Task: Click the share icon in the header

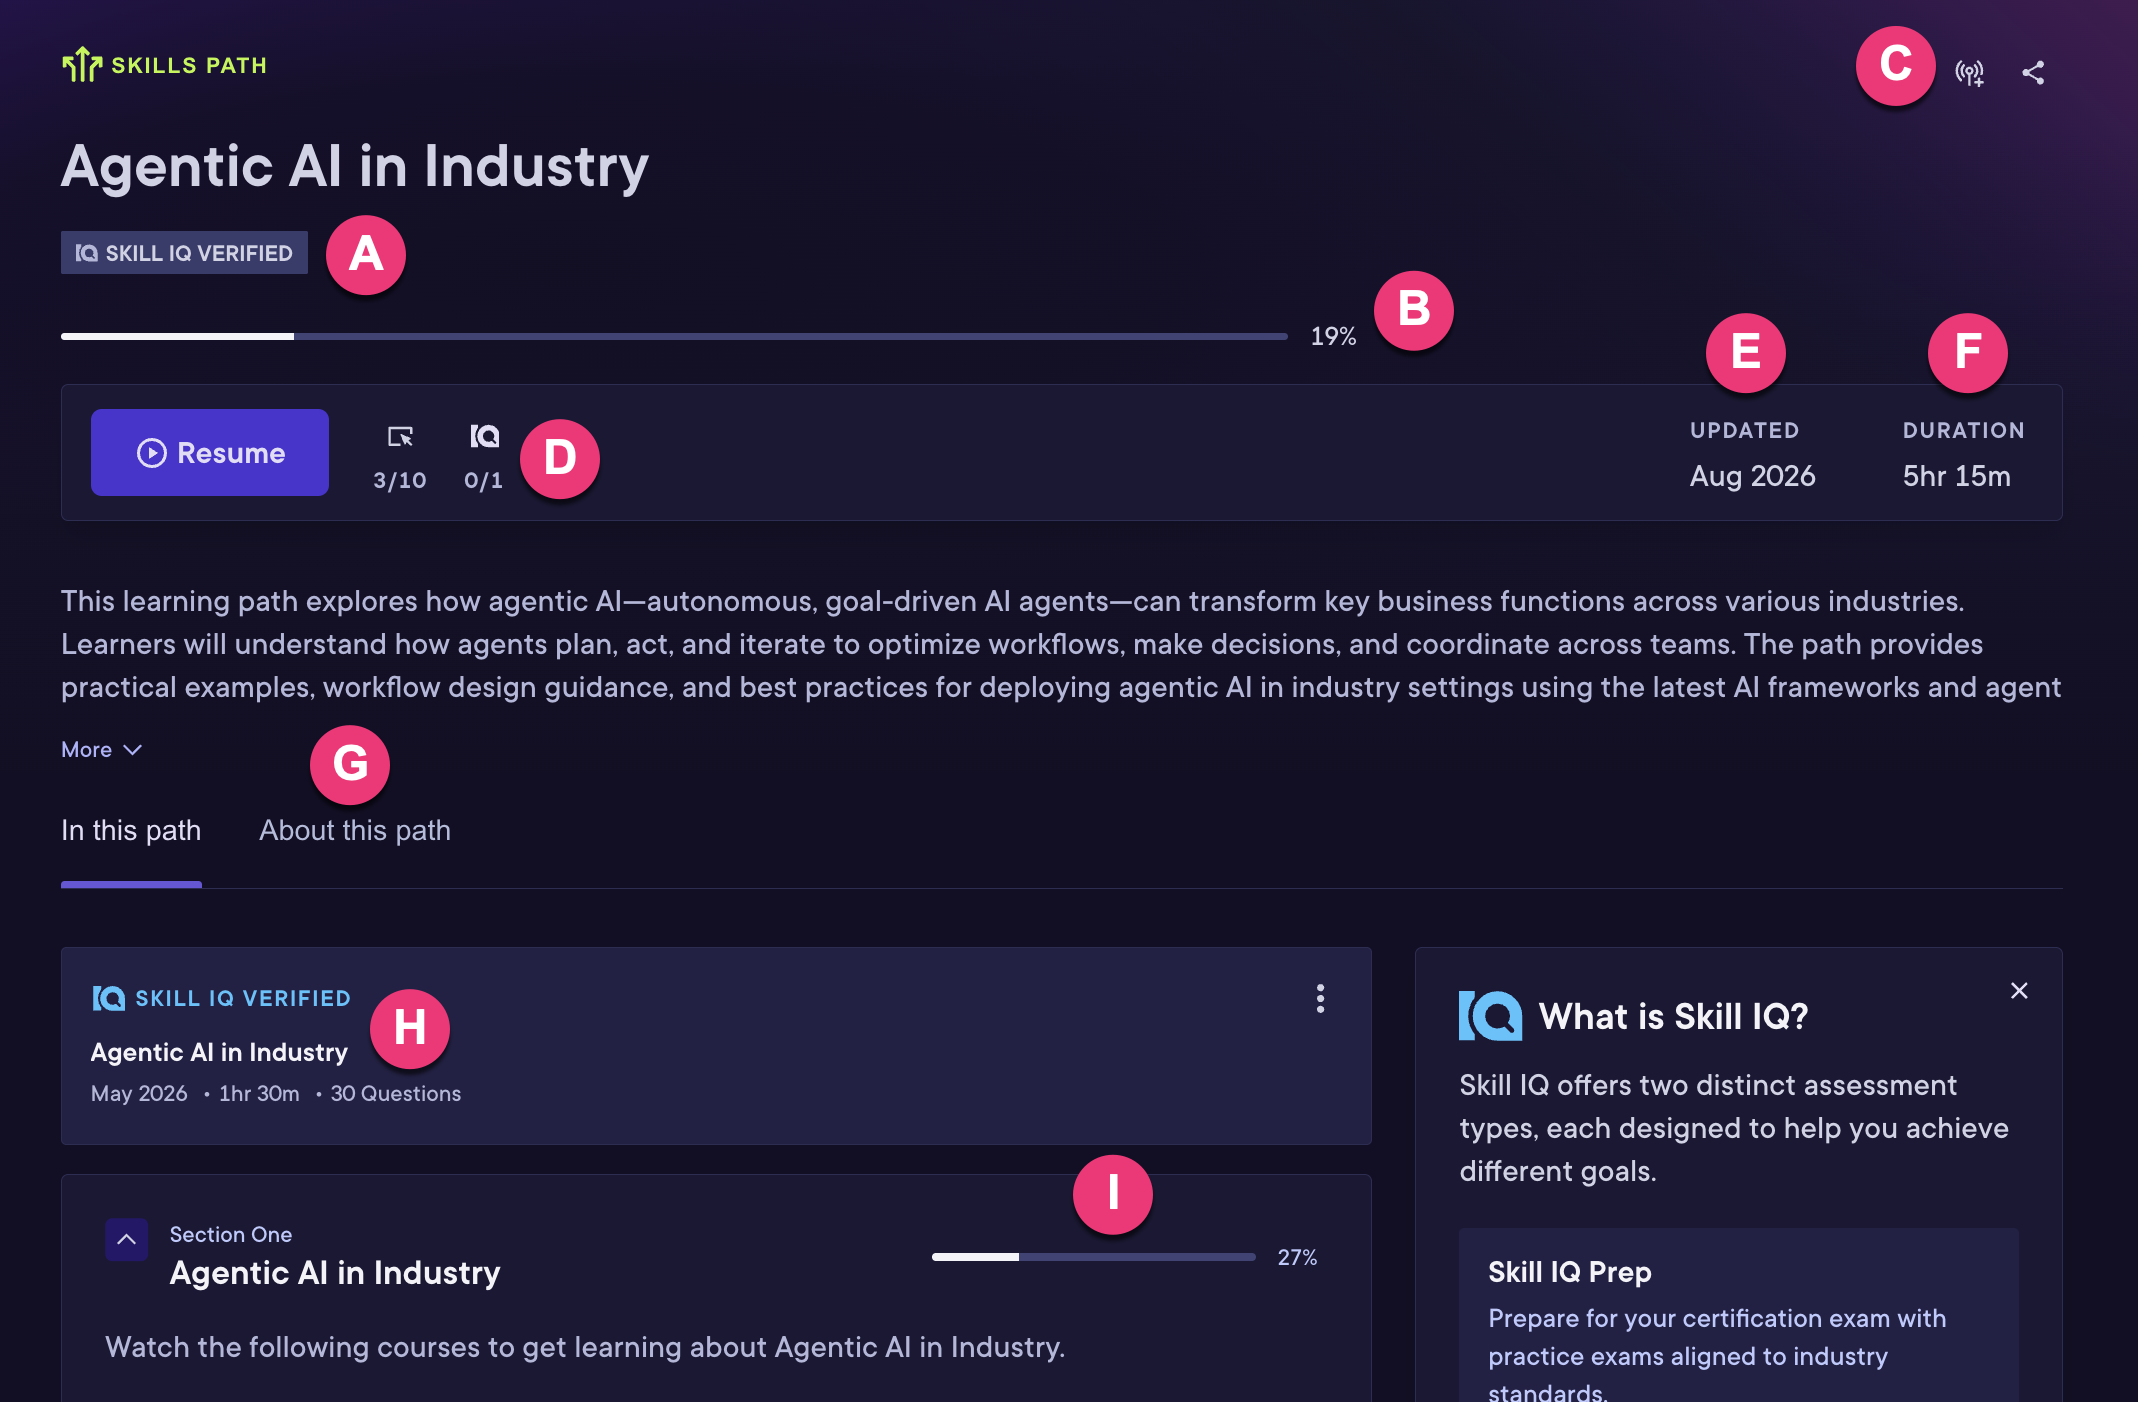Action: [x=2033, y=72]
